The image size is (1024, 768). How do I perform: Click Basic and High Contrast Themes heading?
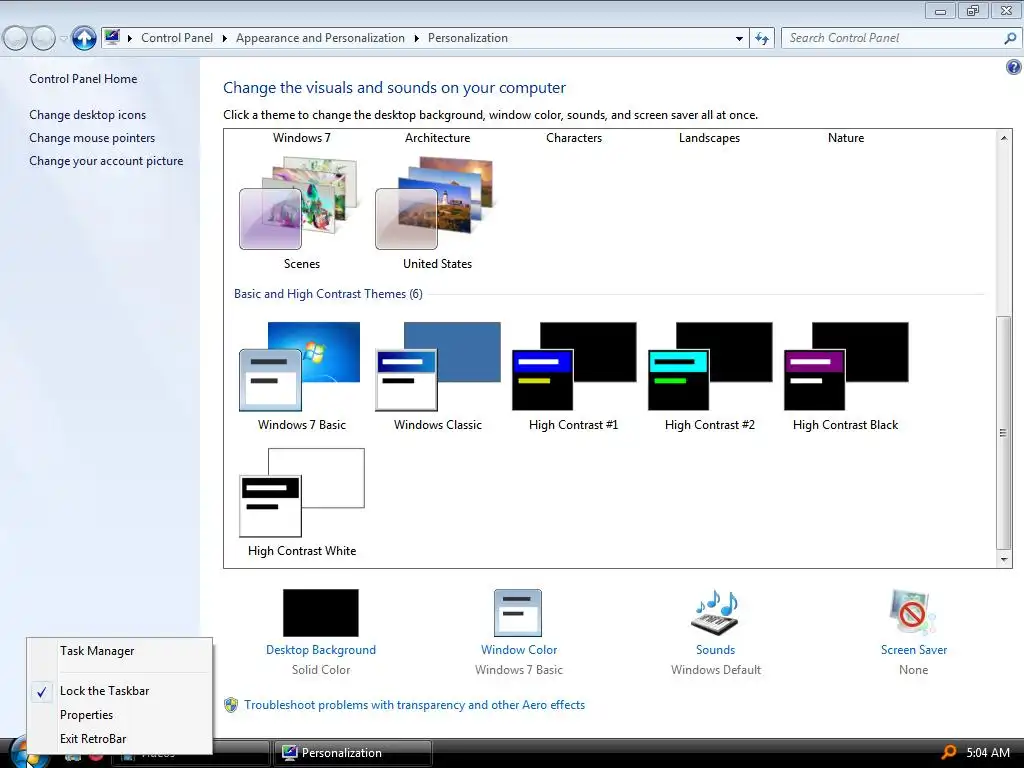coord(328,294)
